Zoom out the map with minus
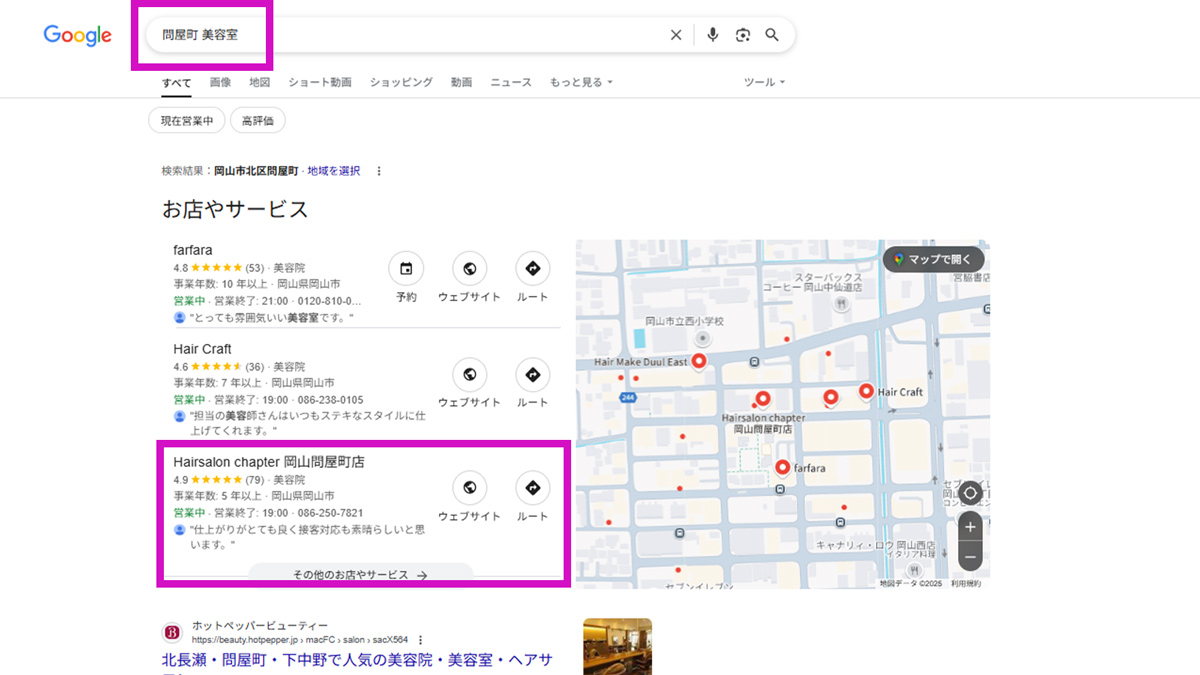This screenshot has height=675, width=1200. coord(970,556)
